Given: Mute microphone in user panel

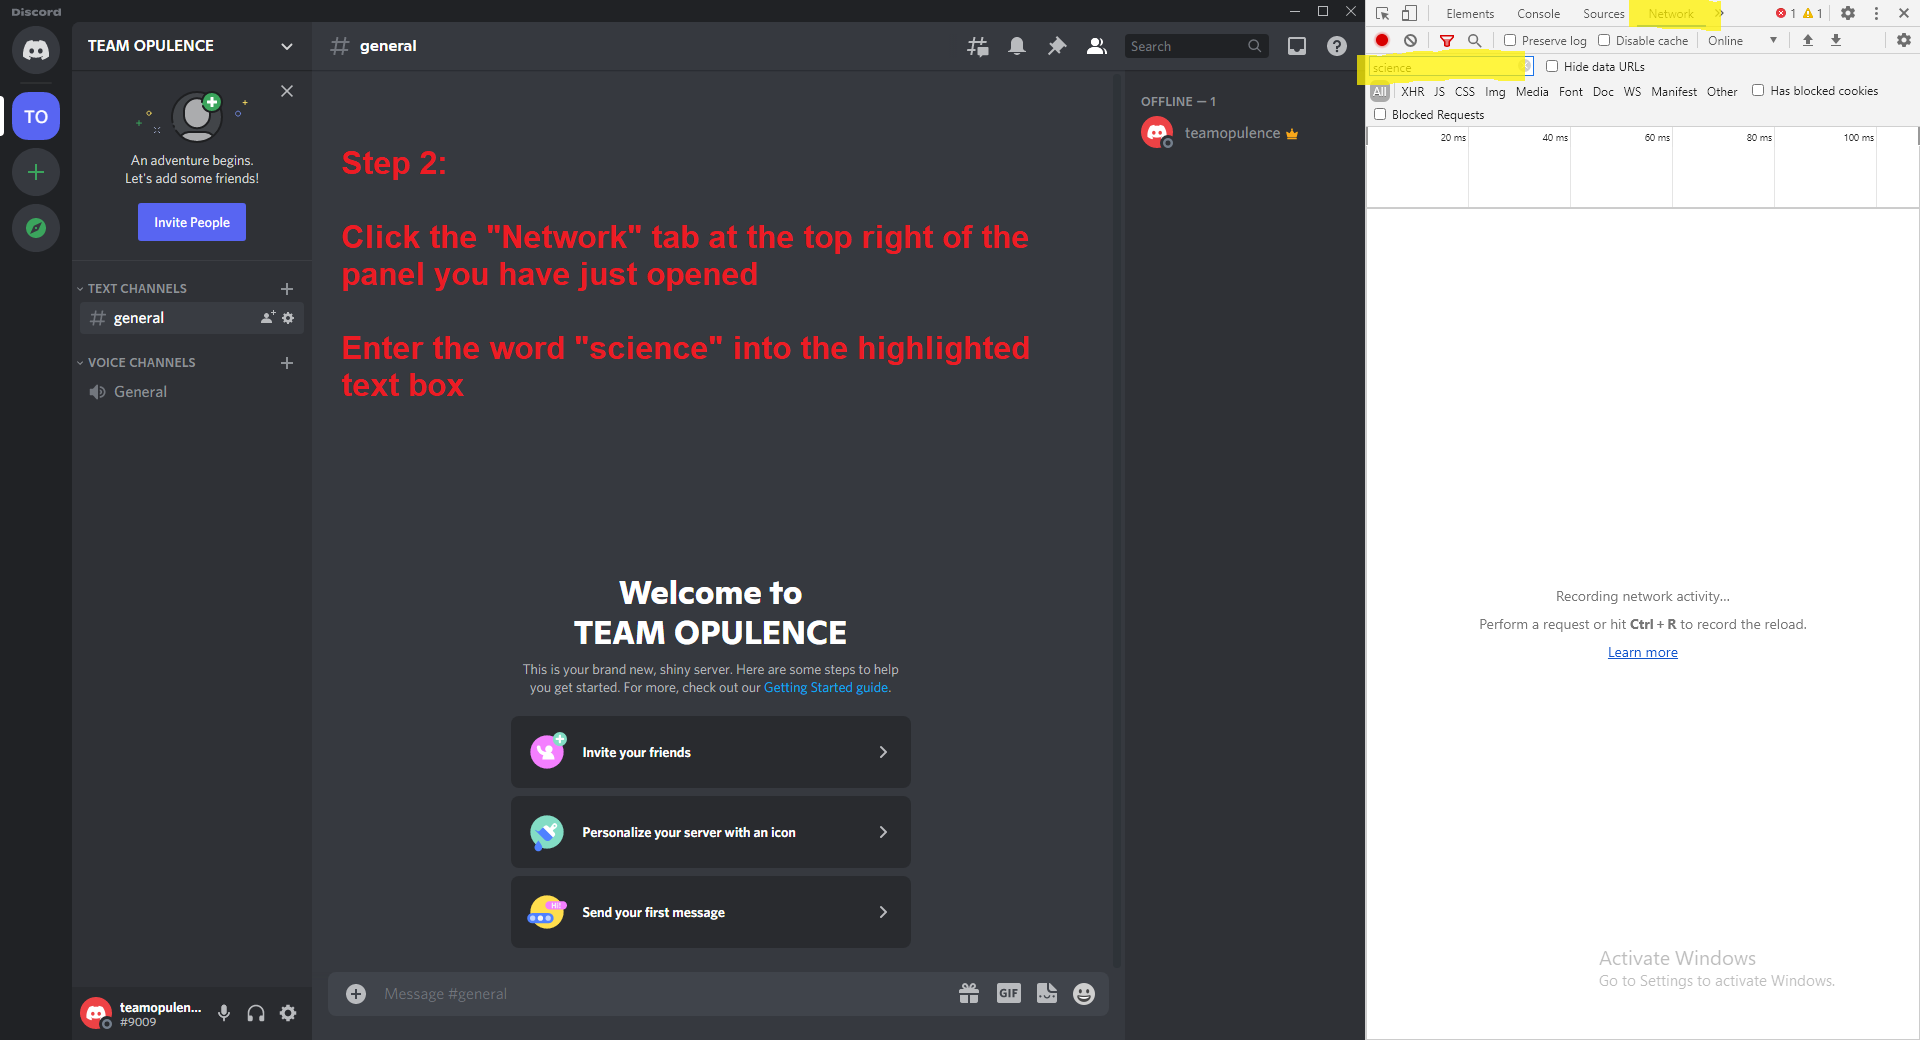Looking at the screenshot, I should (224, 1013).
